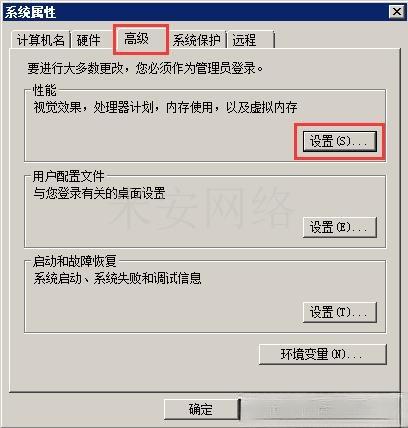Click the 用户配置文件 group label

coord(69,176)
